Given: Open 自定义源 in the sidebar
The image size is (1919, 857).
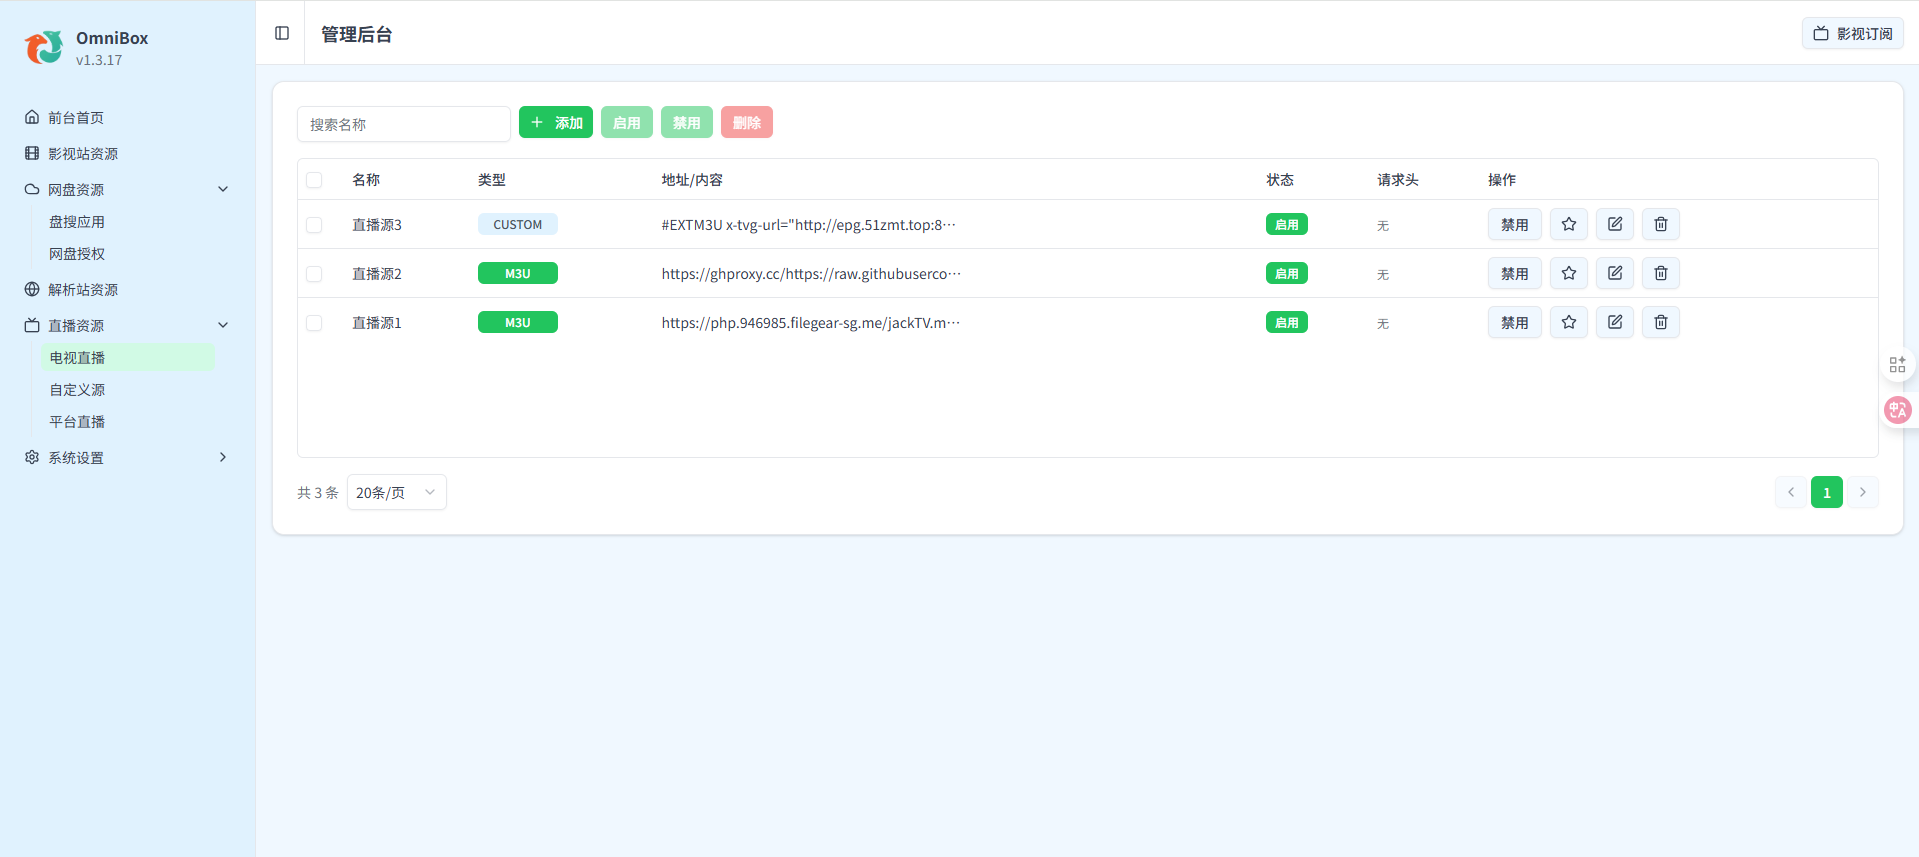Looking at the screenshot, I should point(78,390).
